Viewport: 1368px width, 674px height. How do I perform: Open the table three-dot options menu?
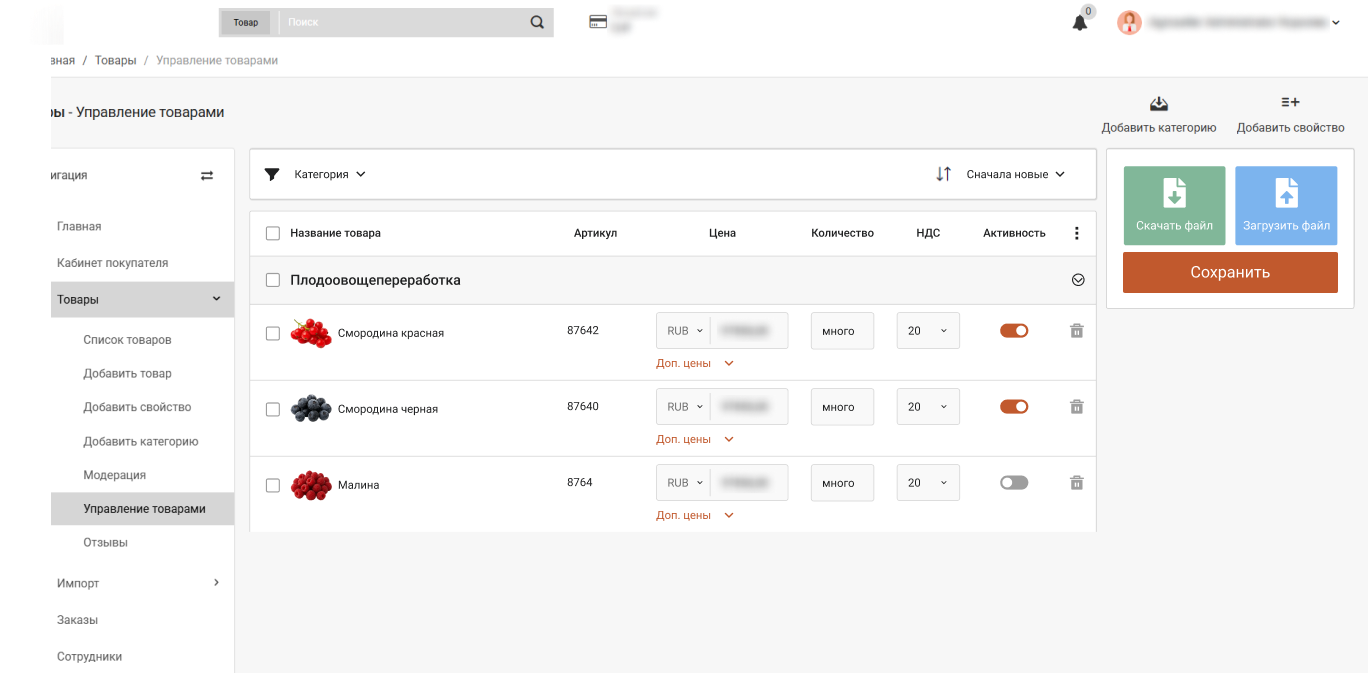[1076, 233]
